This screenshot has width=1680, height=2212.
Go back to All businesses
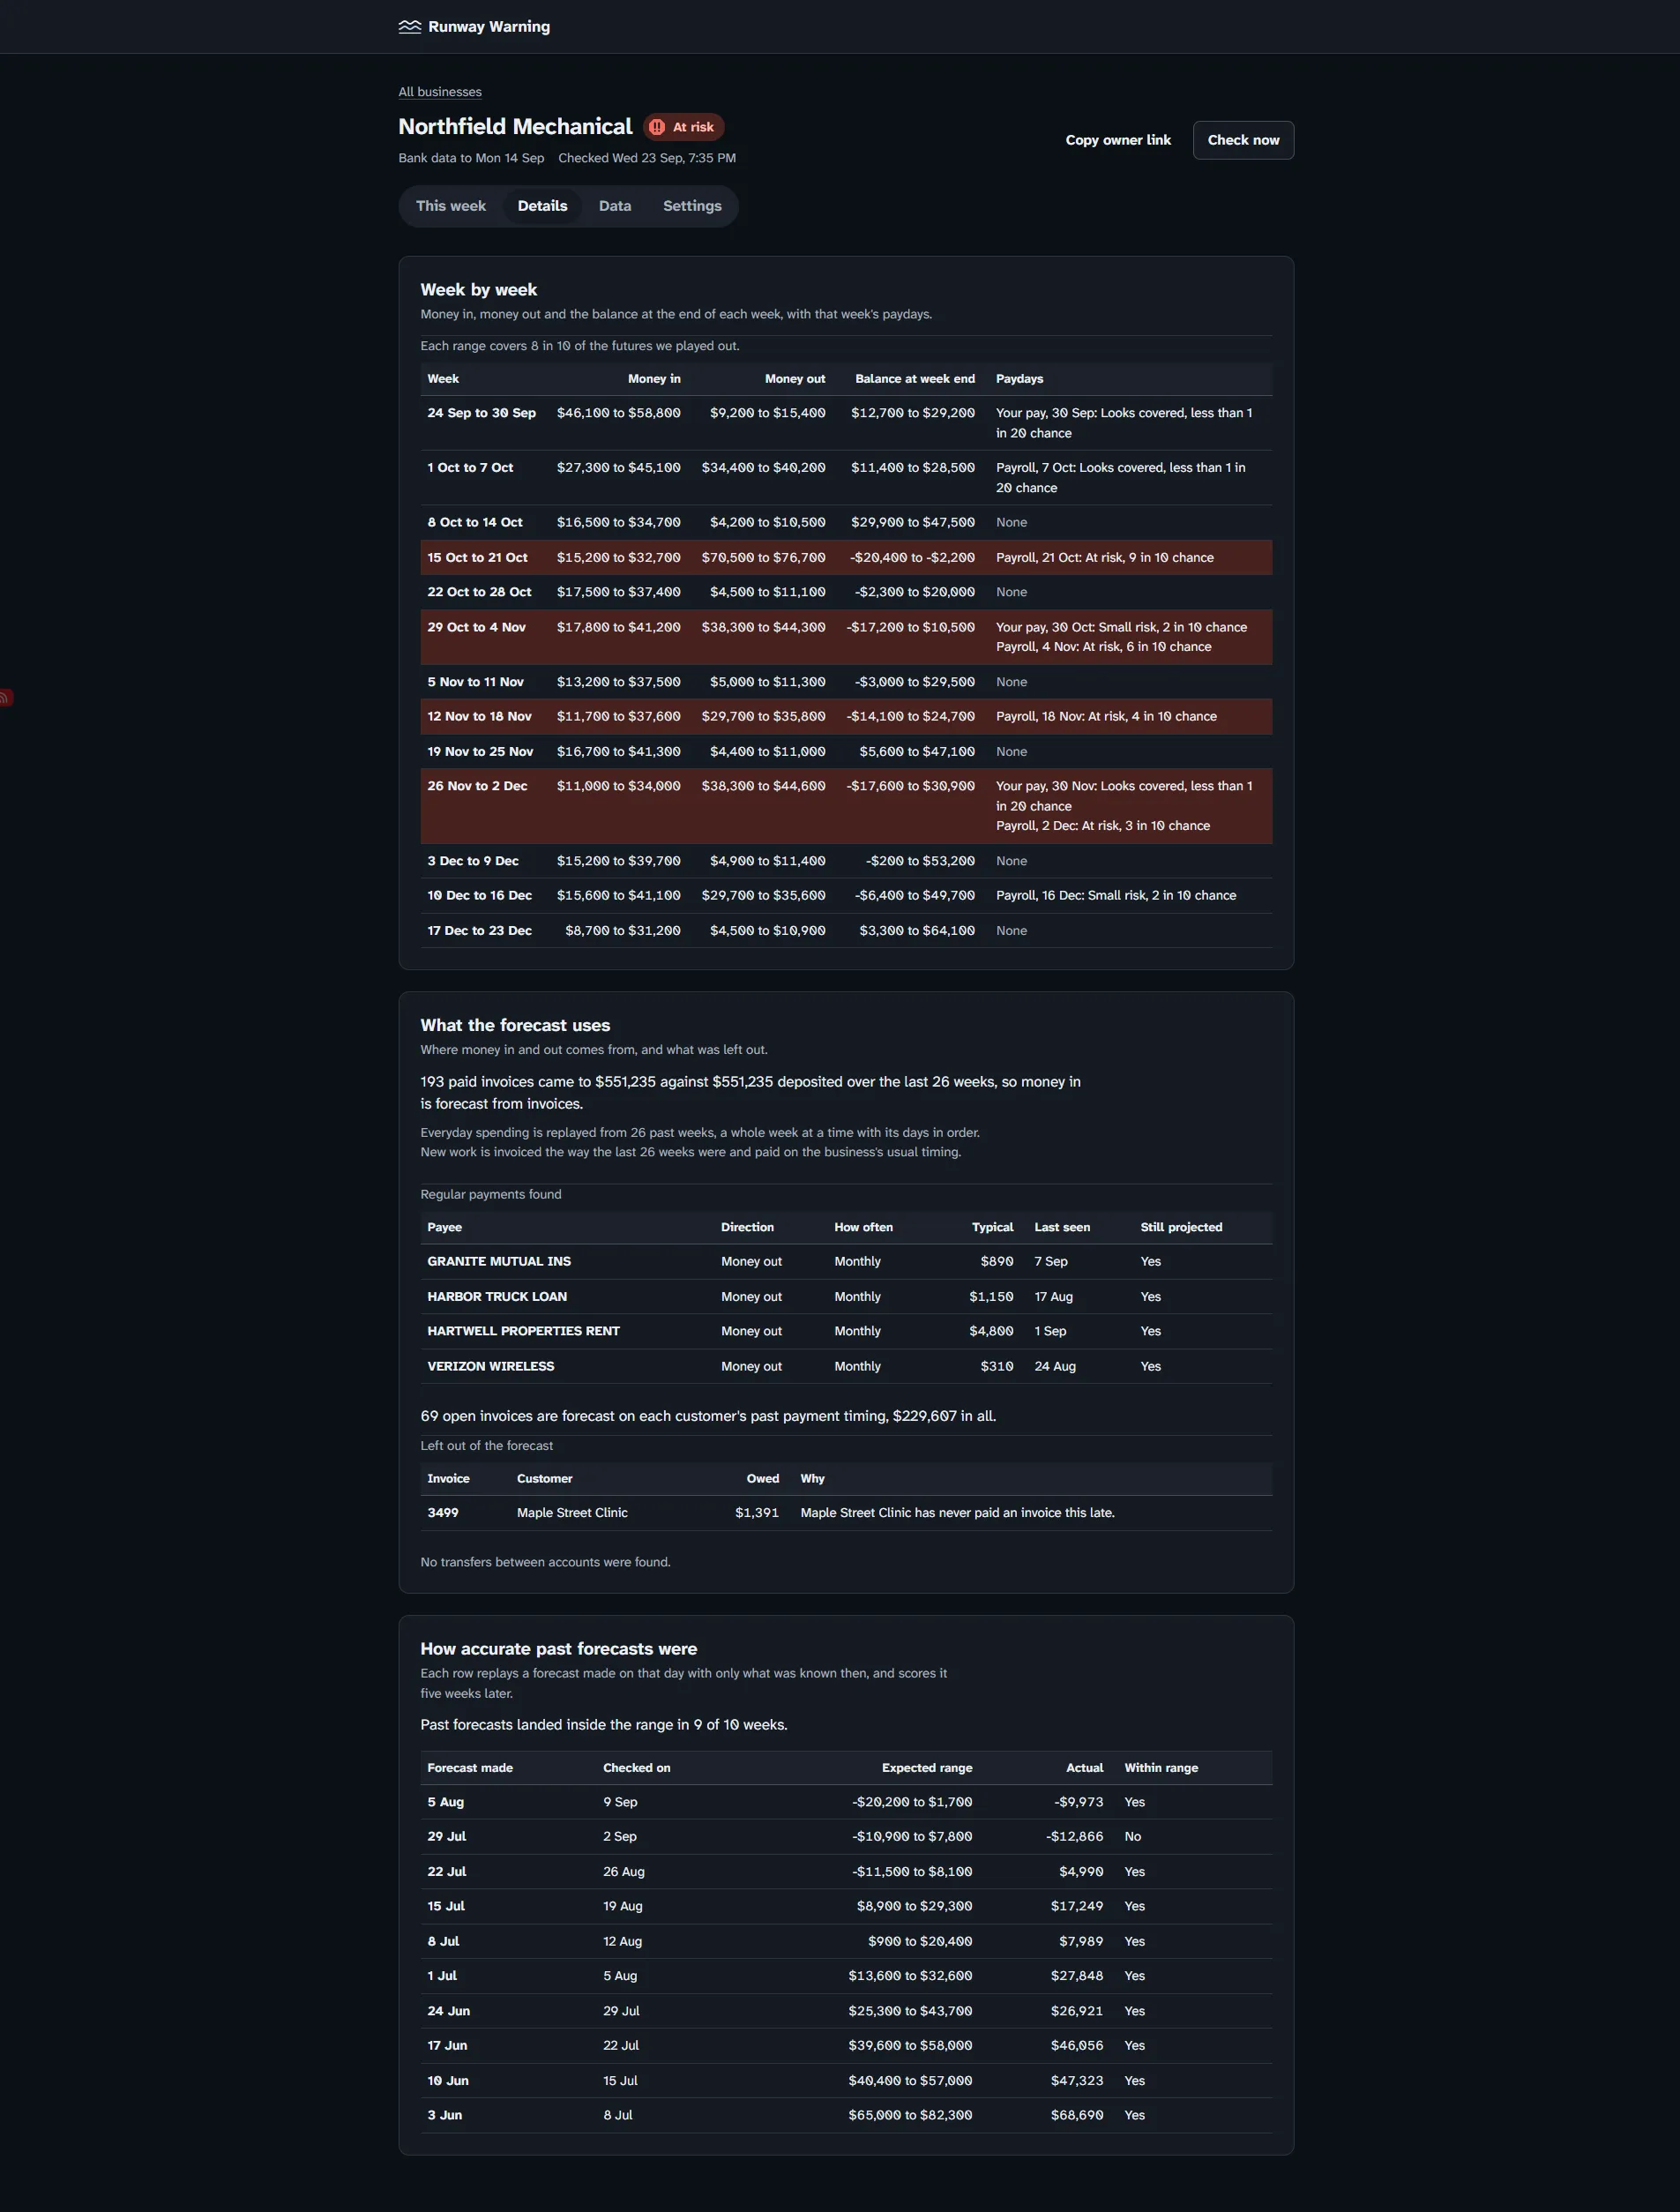440,92
